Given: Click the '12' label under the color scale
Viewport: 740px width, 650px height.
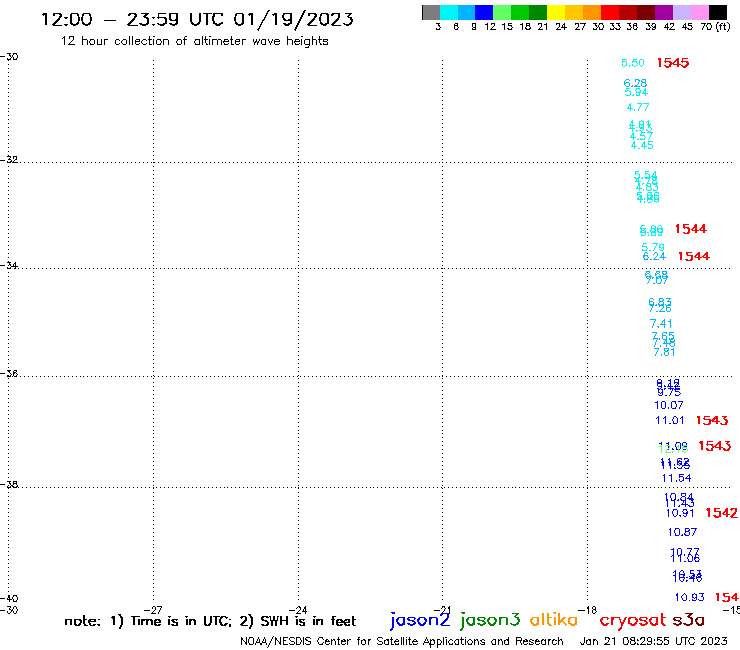Looking at the screenshot, I should pos(490,26).
